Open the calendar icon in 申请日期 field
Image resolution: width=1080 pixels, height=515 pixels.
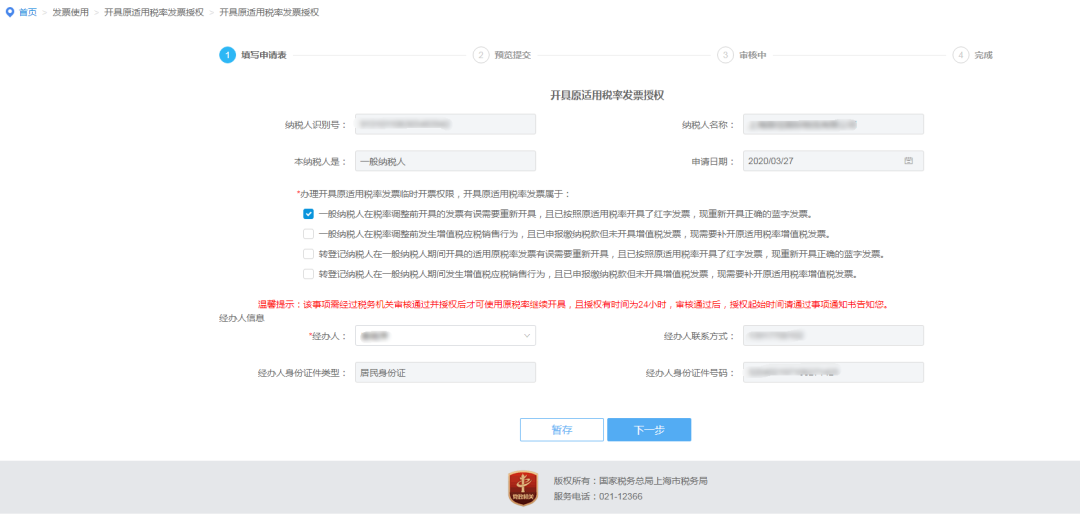point(908,160)
